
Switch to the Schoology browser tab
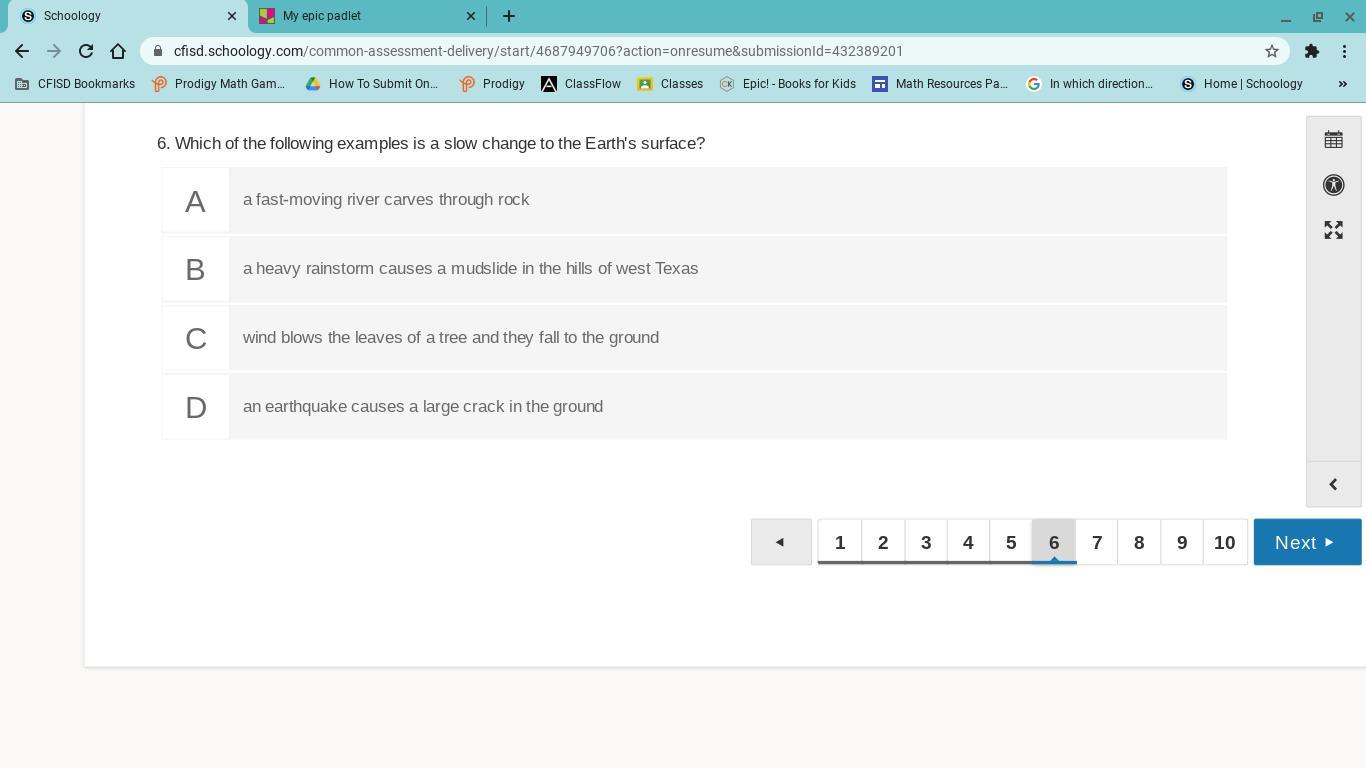pos(126,16)
